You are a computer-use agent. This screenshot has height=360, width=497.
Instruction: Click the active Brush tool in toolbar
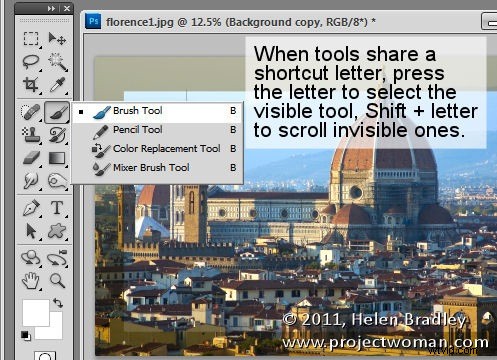click(x=57, y=112)
